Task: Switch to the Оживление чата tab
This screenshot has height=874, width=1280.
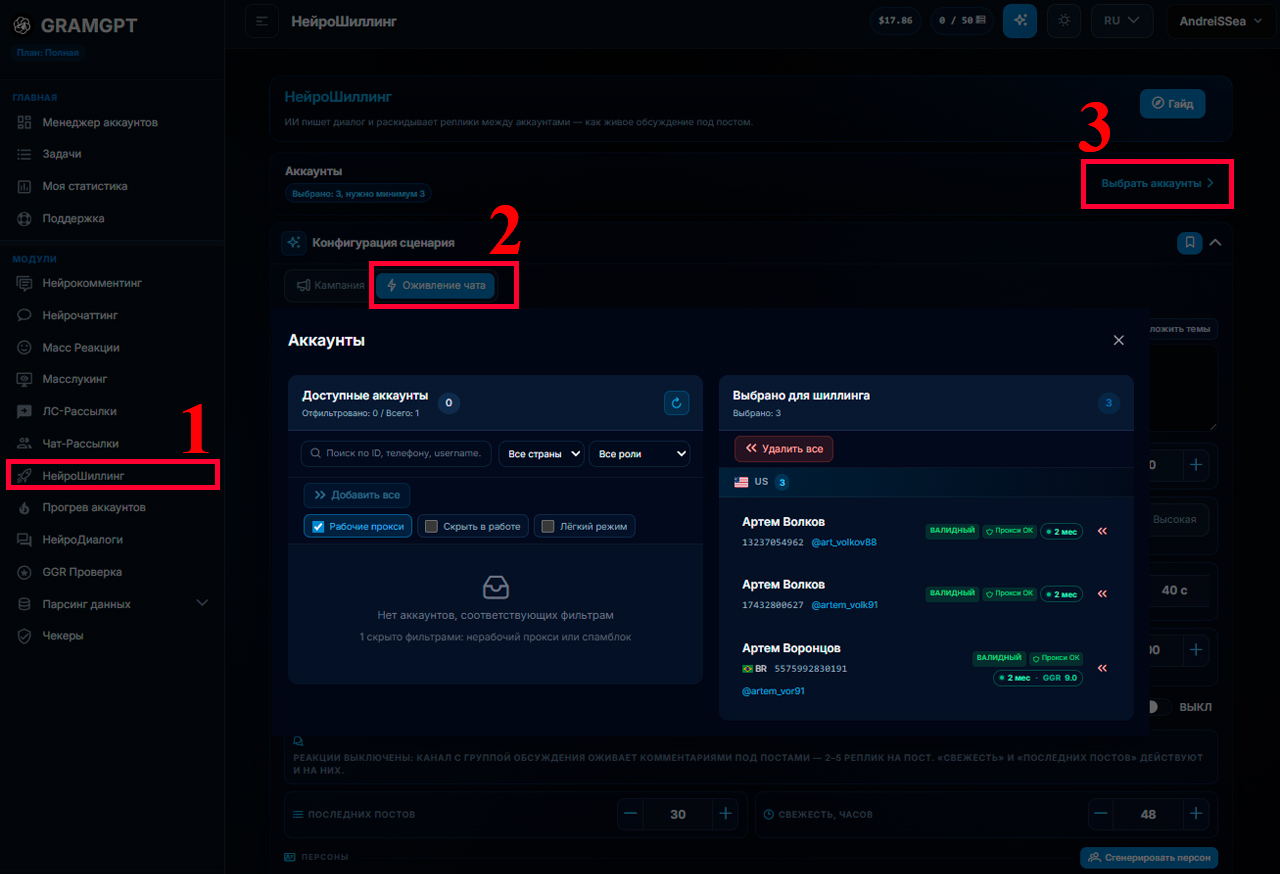Action: (x=436, y=285)
